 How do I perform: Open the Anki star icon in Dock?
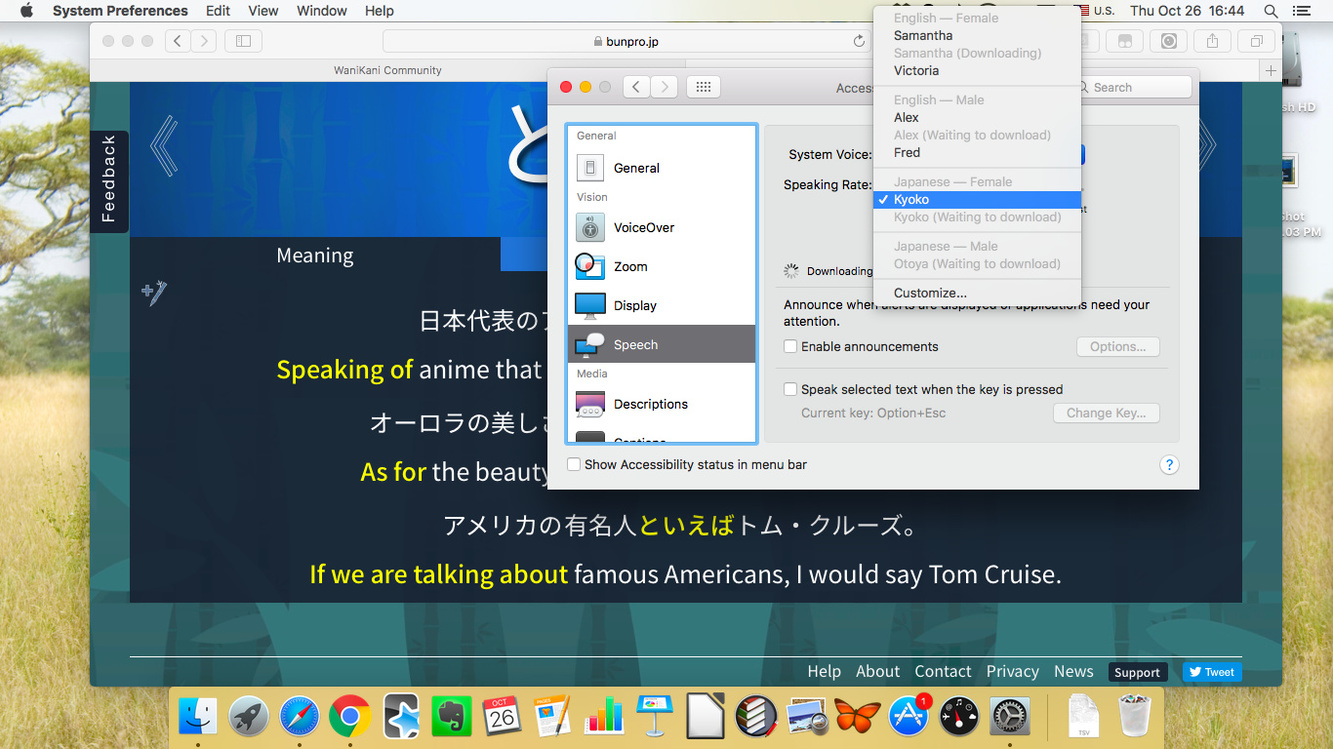(x=401, y=716)
